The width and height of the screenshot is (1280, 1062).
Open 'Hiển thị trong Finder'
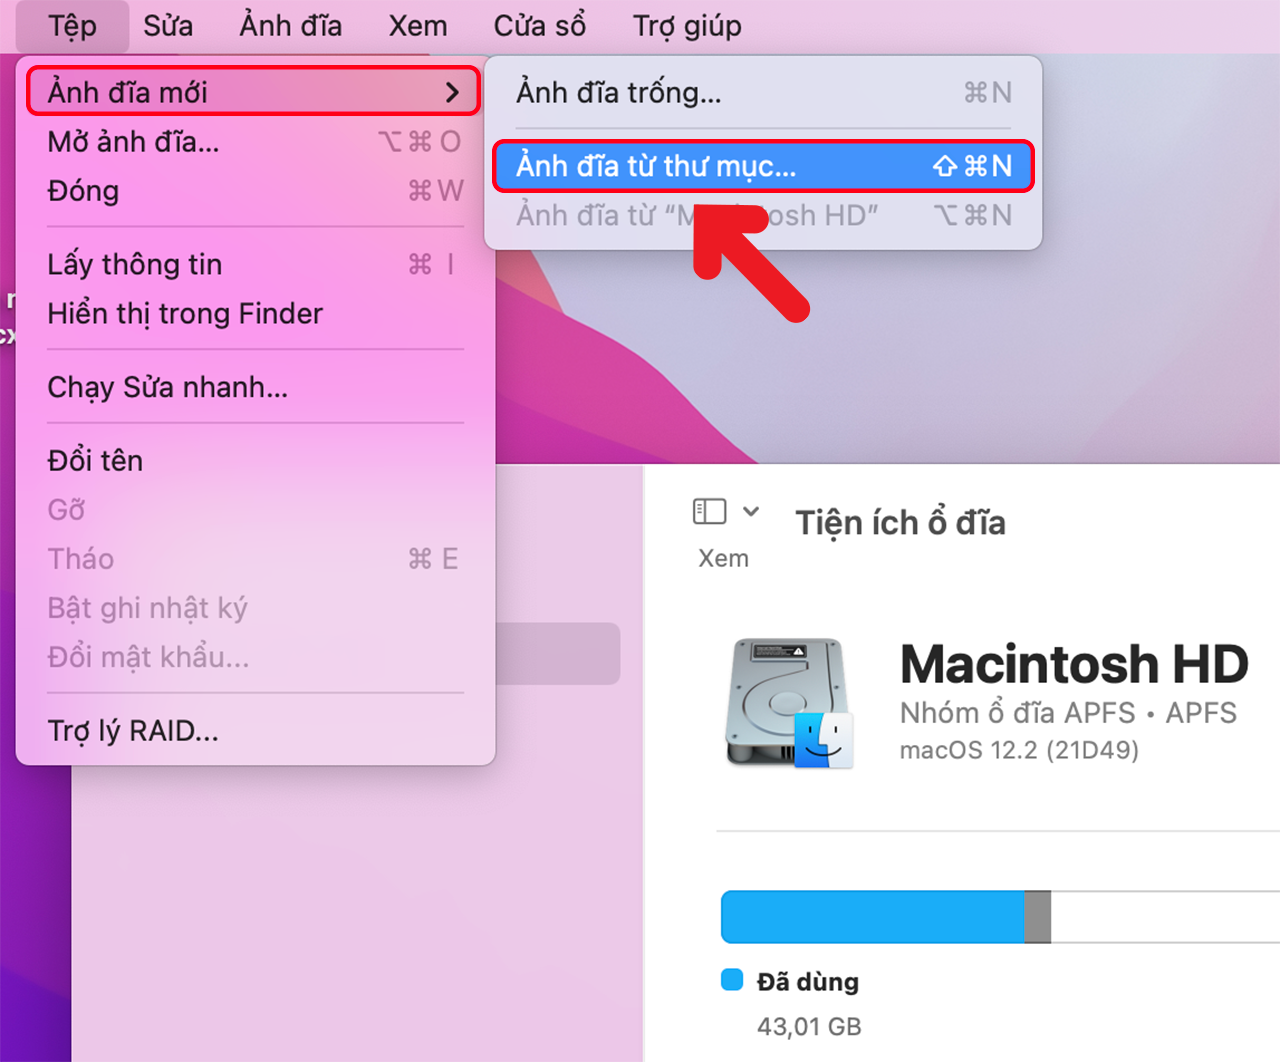point(184,313)
